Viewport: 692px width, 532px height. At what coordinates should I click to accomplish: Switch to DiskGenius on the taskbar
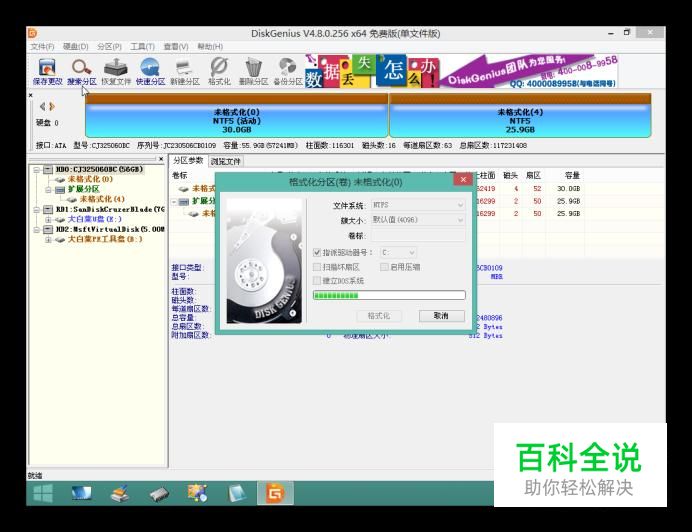[275, 493]
